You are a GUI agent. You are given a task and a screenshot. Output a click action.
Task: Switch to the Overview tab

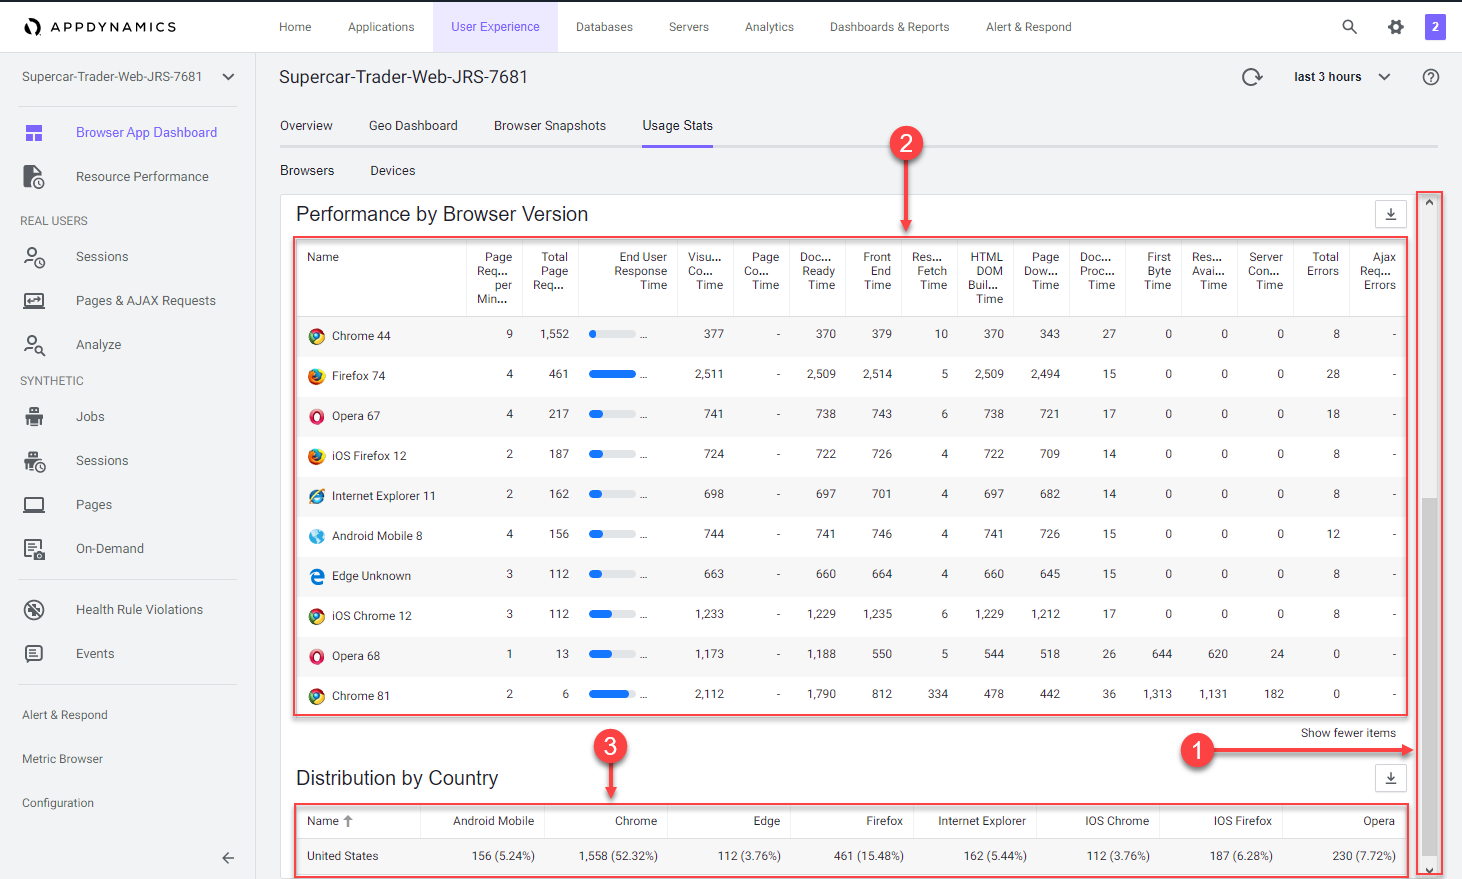click(x=306, y=126)
